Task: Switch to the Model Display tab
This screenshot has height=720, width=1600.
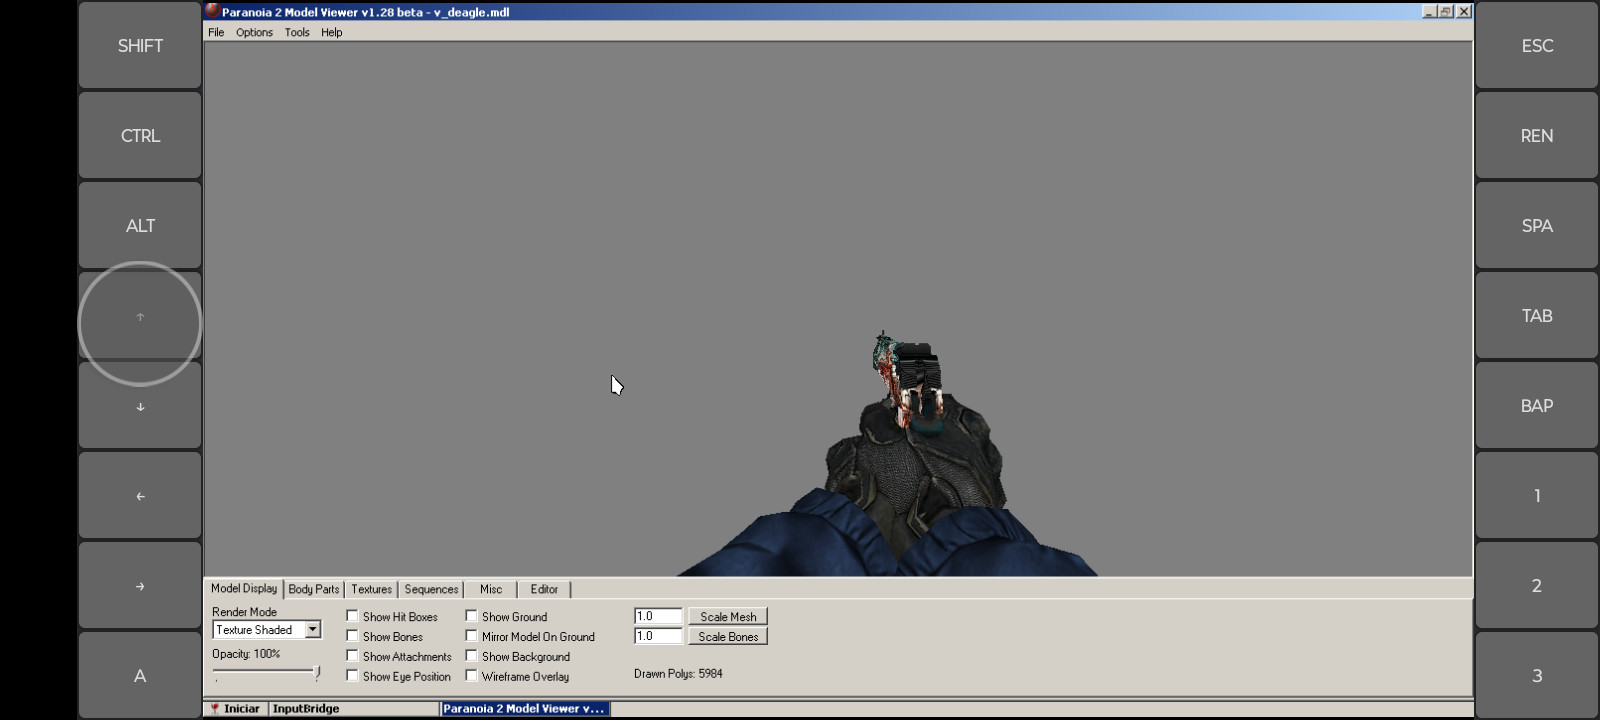Action: tap(244, 589)
